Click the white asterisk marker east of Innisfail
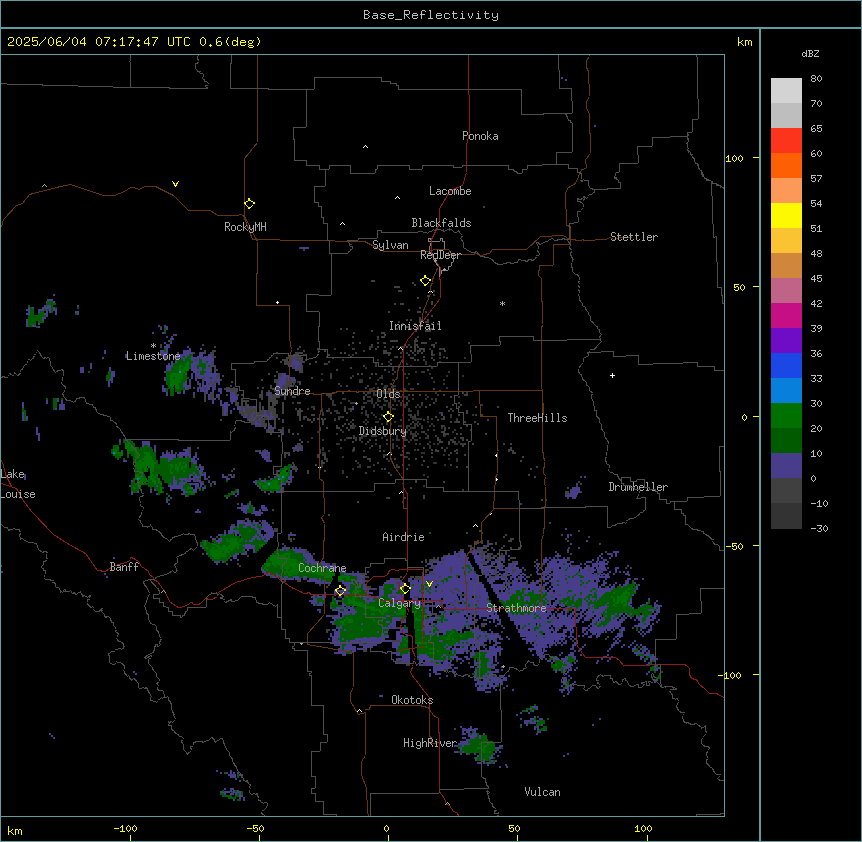Image resolution: width=862 pixels, height=842 pixels. click(x=502, y=303)
